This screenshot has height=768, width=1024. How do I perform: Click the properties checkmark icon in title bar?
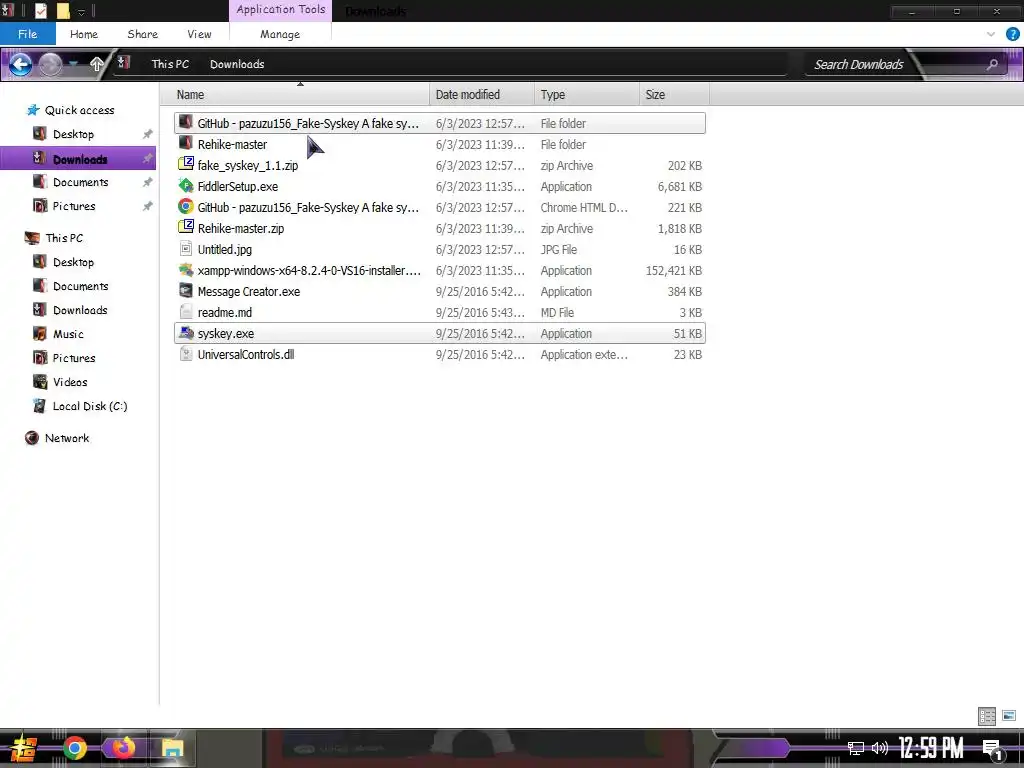40,10
